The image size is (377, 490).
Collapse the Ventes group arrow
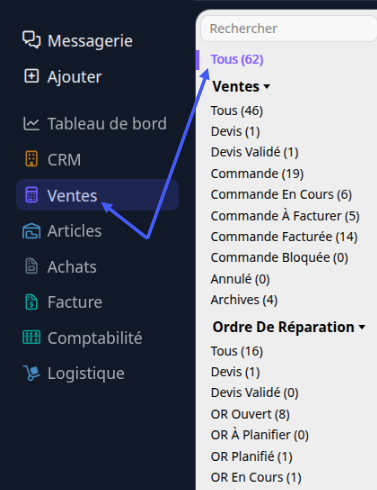[x=266, y=87]
